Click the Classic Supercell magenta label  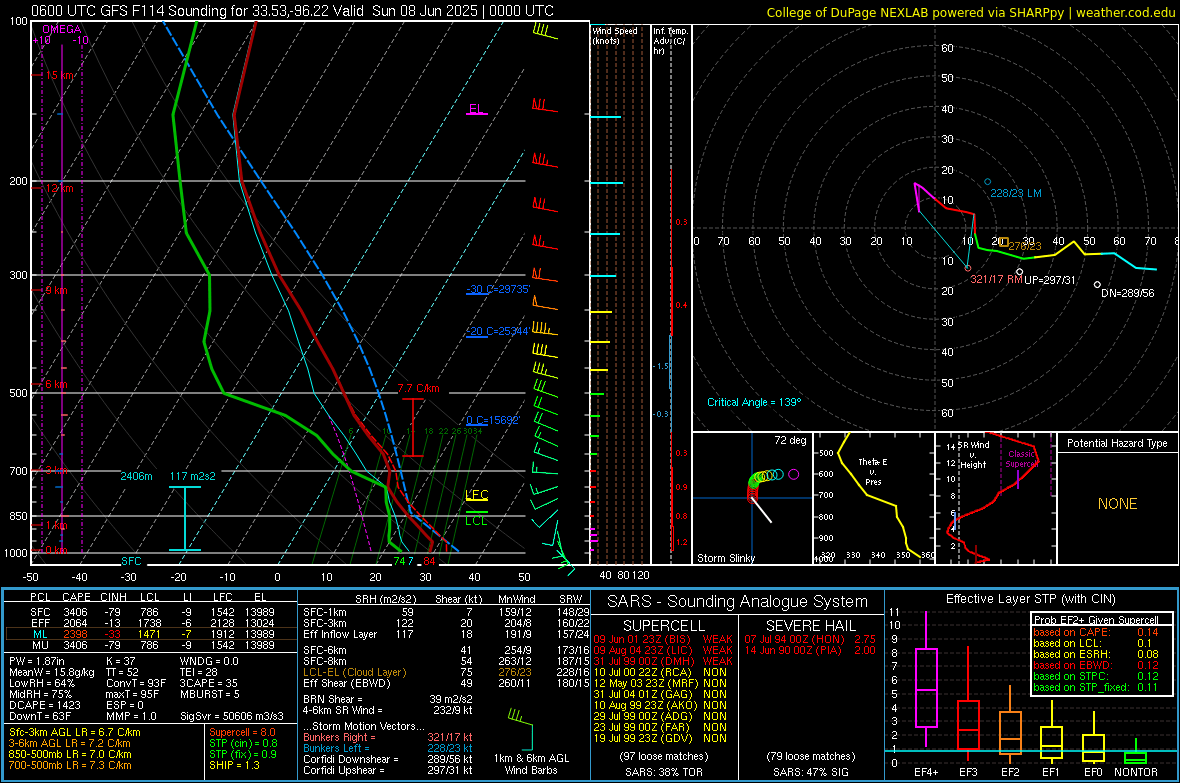(x=1021, y=459)
